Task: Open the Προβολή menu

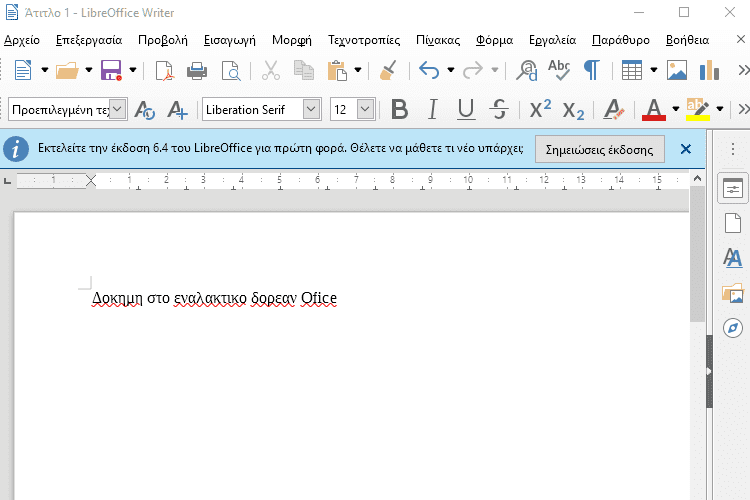Action: (x=163, y=40)
